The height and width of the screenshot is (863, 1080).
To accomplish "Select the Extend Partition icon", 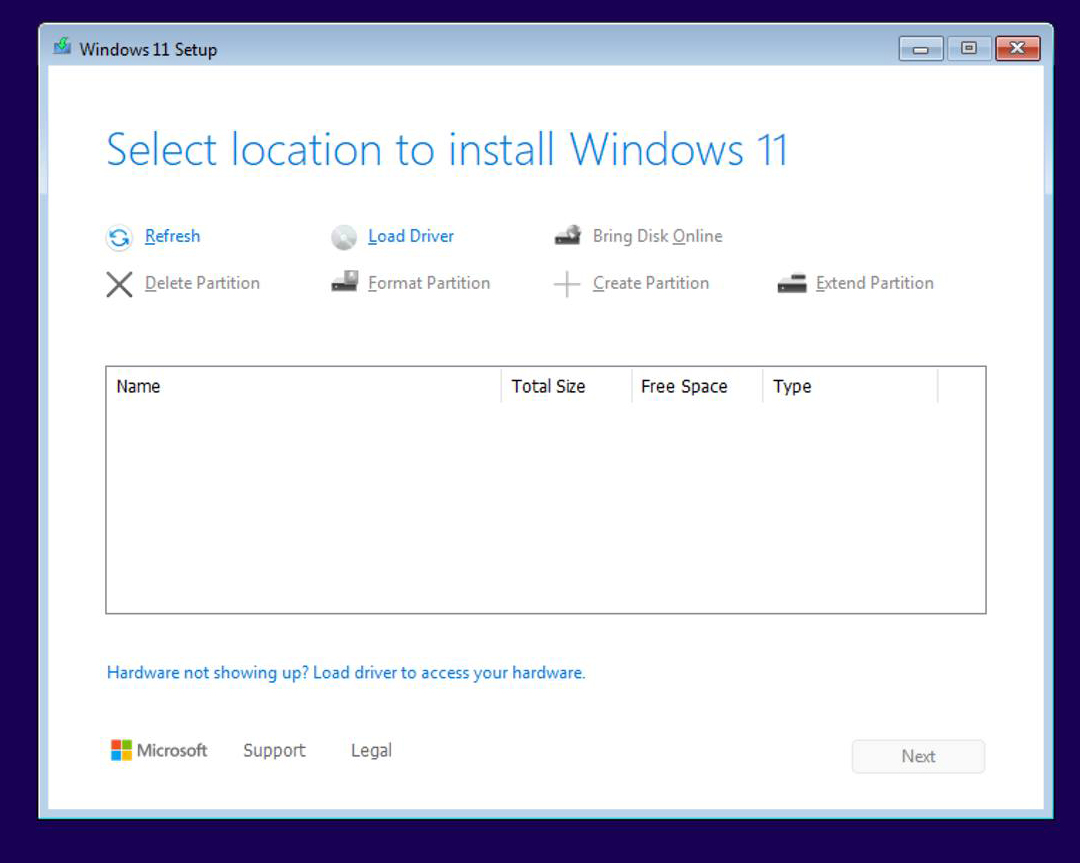I will pyautogui.click(x=790, y=283).
